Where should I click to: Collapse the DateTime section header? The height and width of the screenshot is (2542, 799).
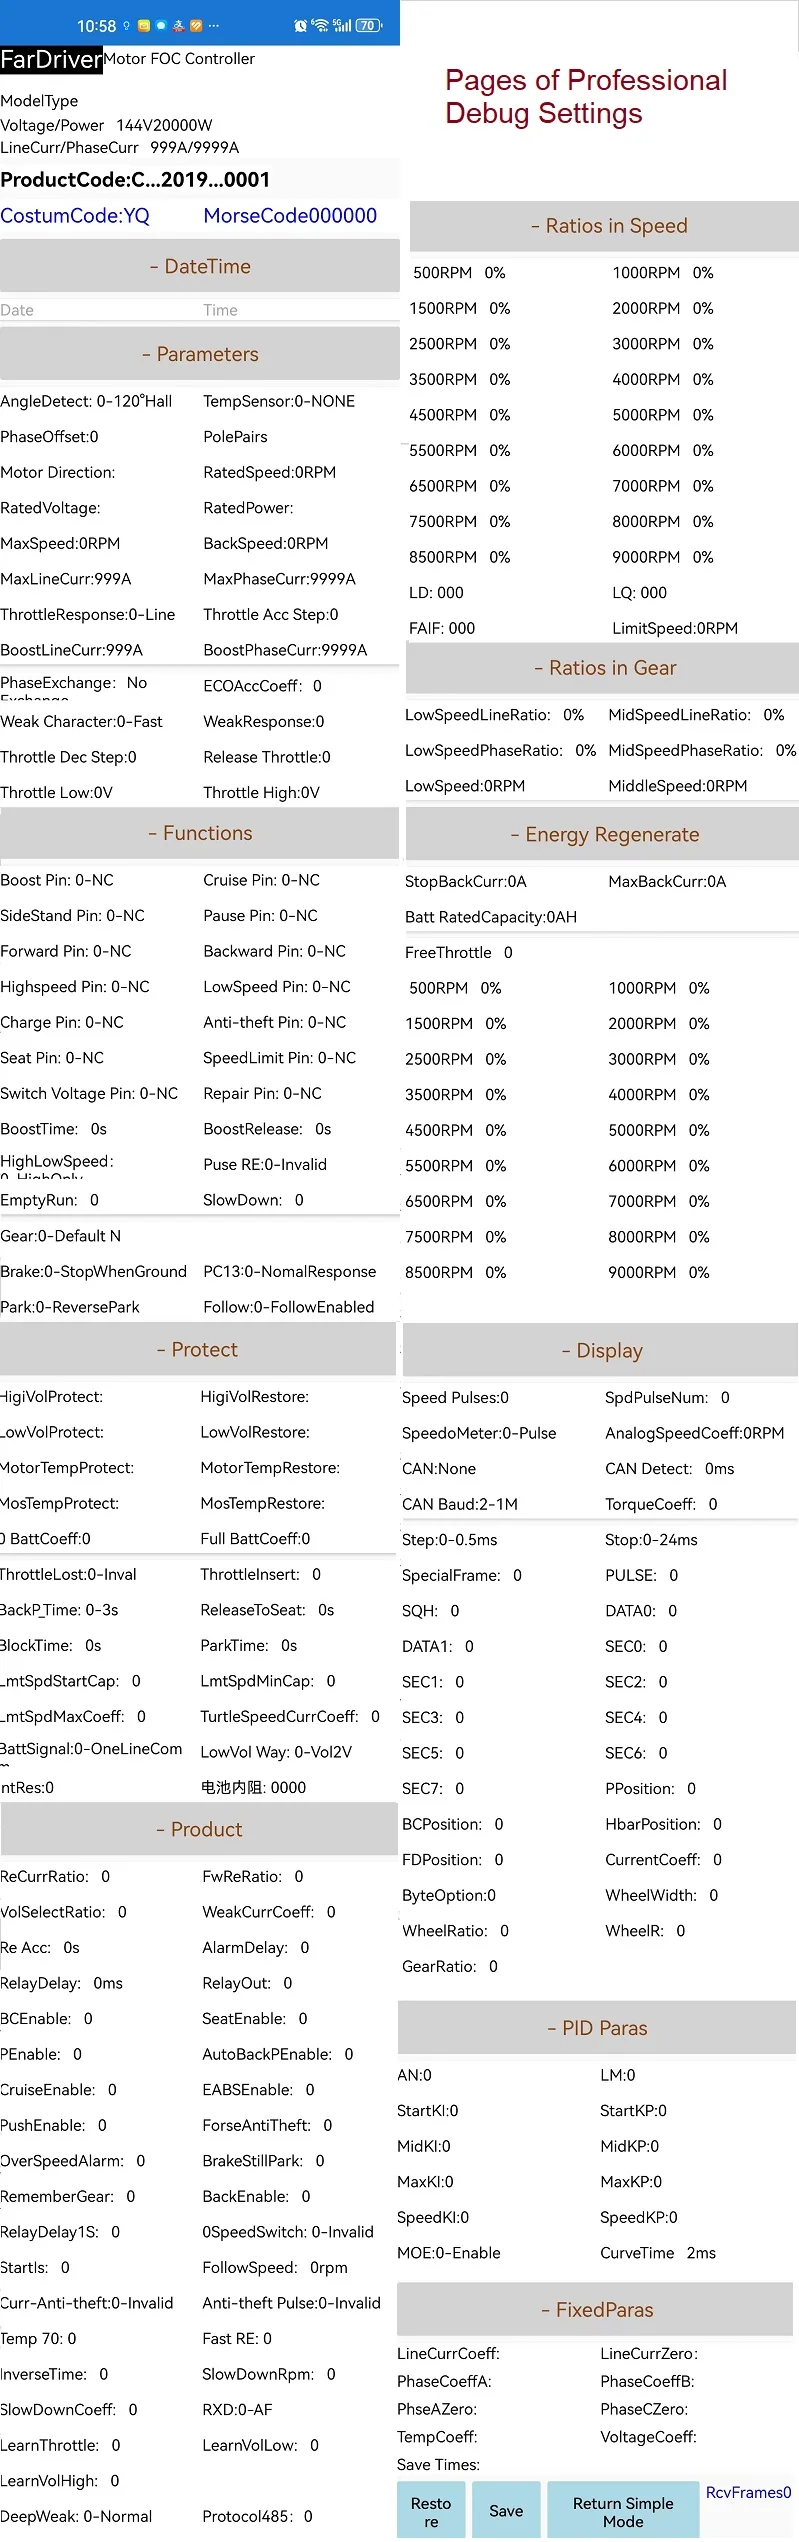coord(200,267)
